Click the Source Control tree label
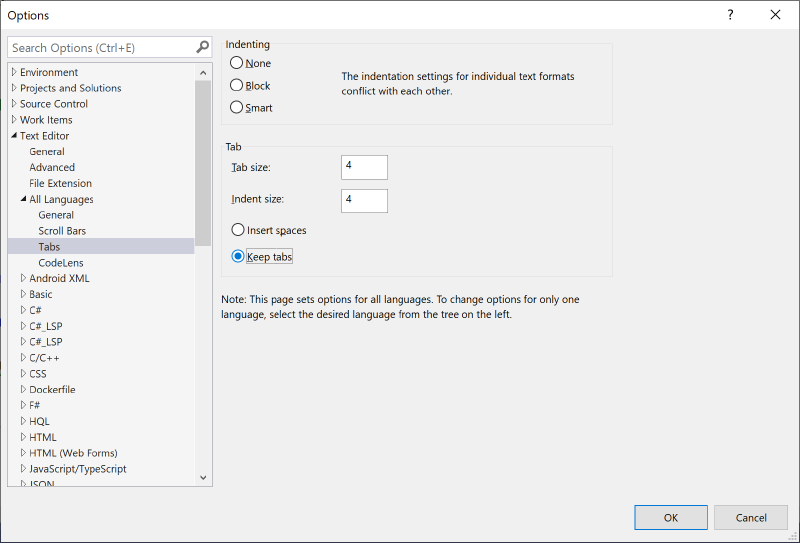The image size is (800, 543). click(x=54, y=104)
